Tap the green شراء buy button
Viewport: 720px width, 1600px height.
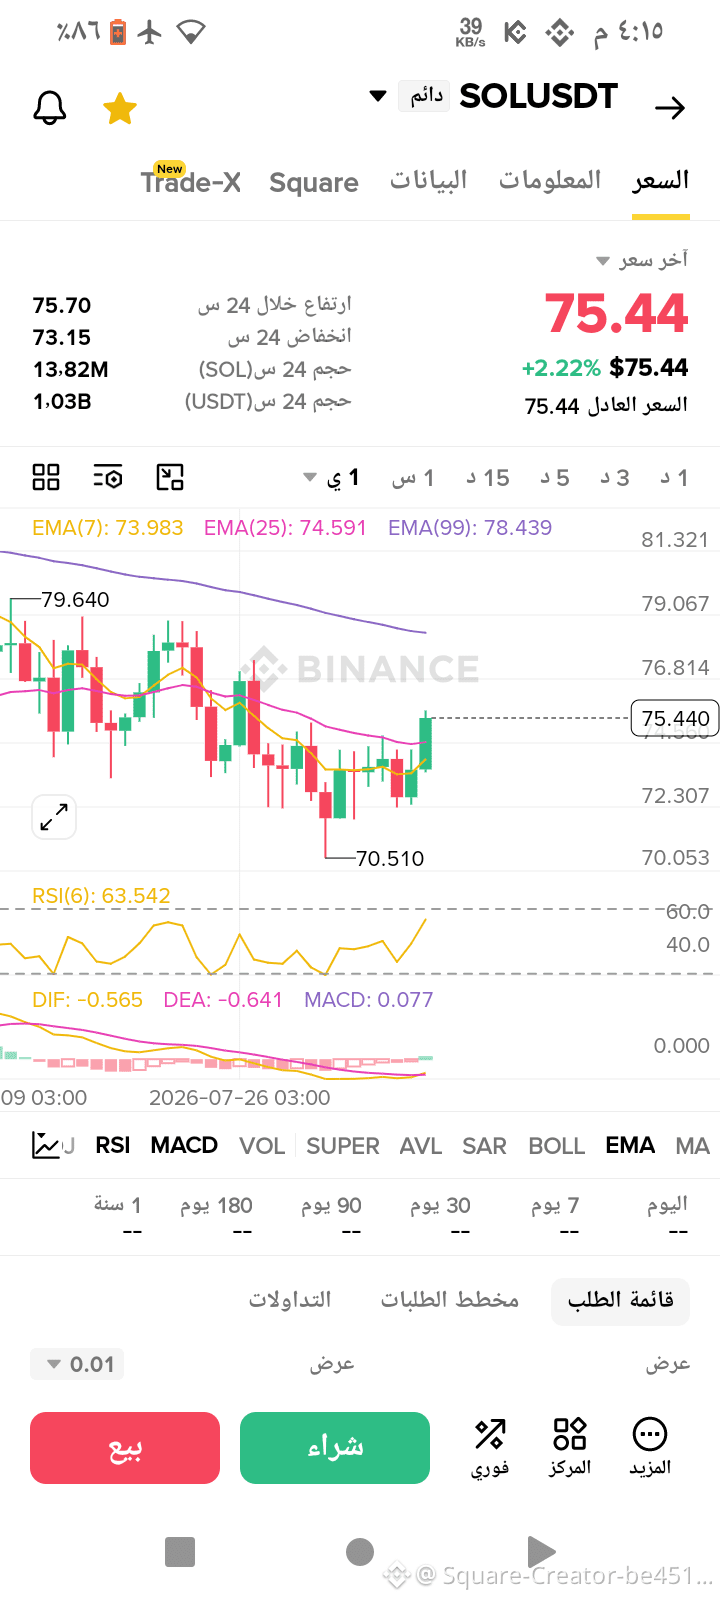(335, 1448)
